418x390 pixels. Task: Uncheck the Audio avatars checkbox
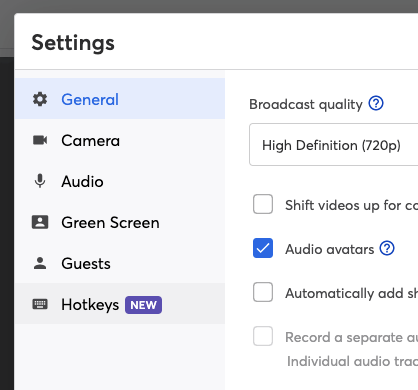point(263,248)
